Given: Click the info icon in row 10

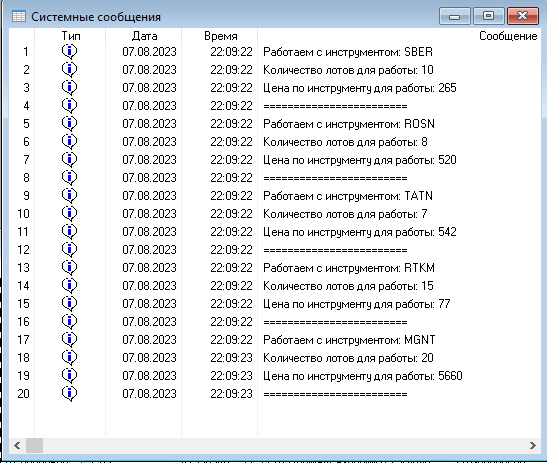Looking at the screenshot, I should click(x=69, y=214).
